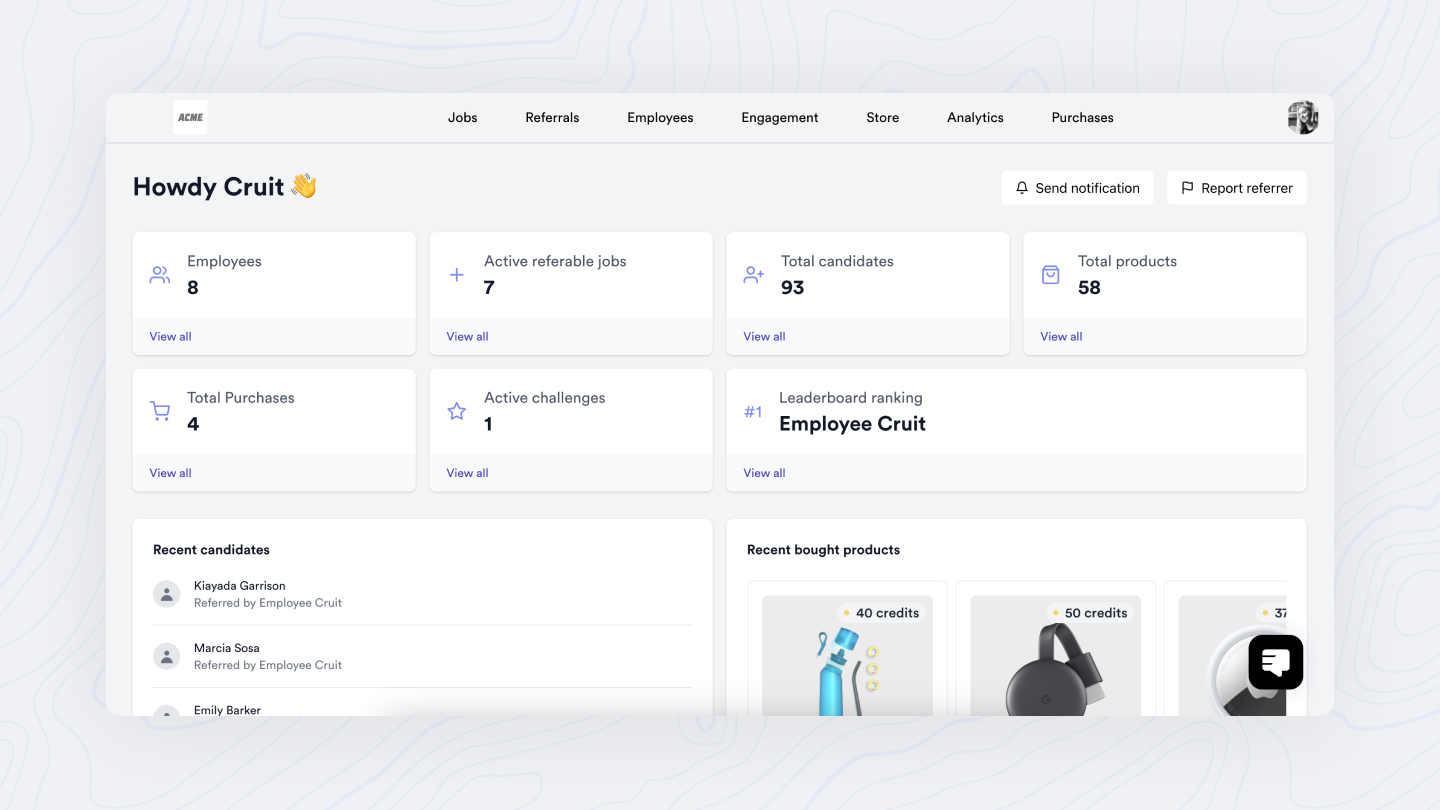Click Kiayada Garrison's avatar icon
Viewport: 1440px width, 810px height.
[x=166, y=594]
